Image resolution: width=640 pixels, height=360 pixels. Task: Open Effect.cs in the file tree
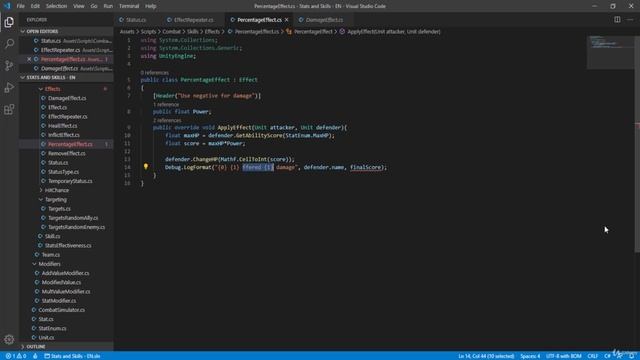(x=57, y=107)
